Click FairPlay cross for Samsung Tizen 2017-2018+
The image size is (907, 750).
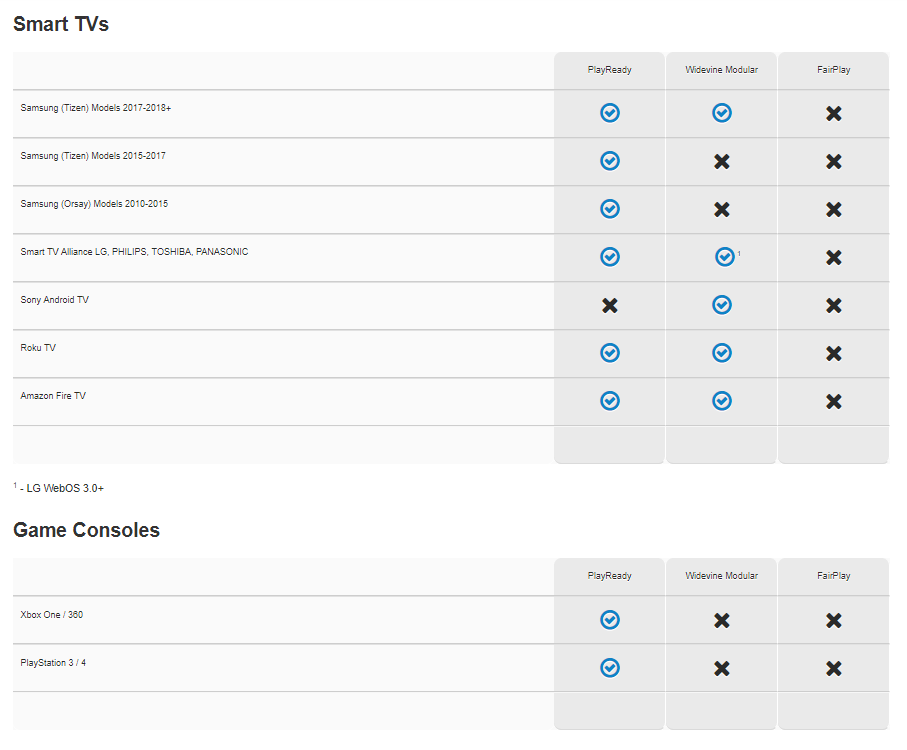tap(834, 113)
